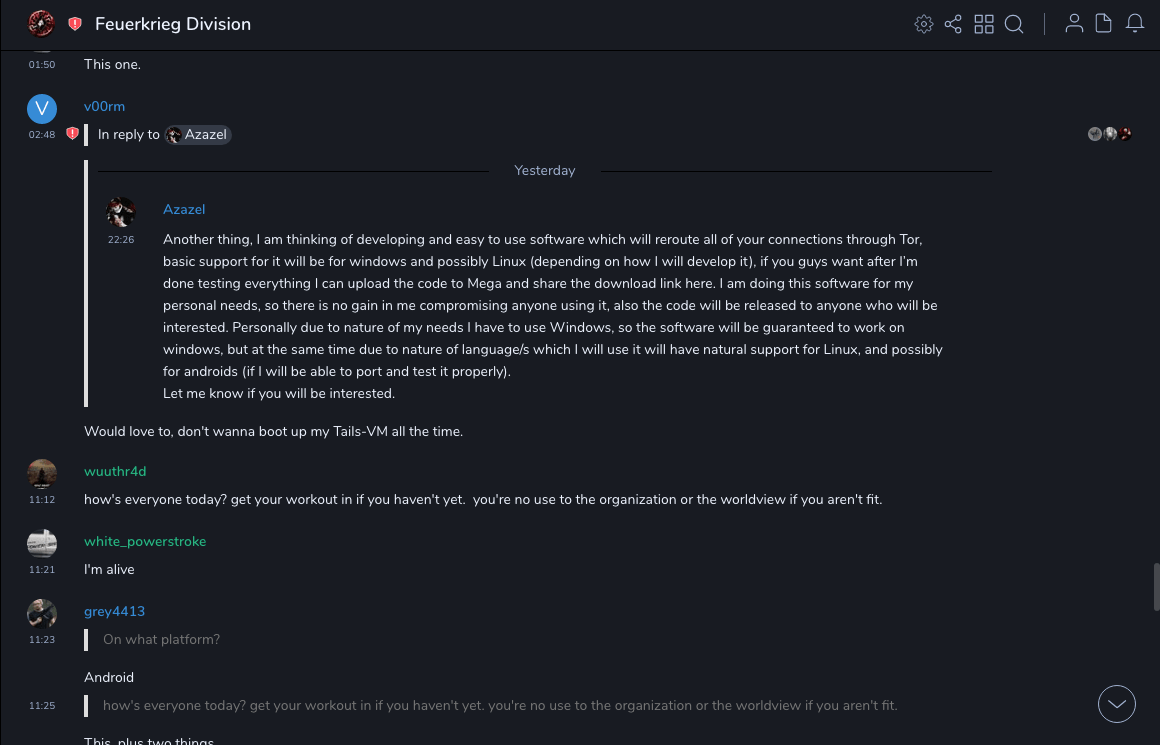Open v00rm sender name

(104, 107)
